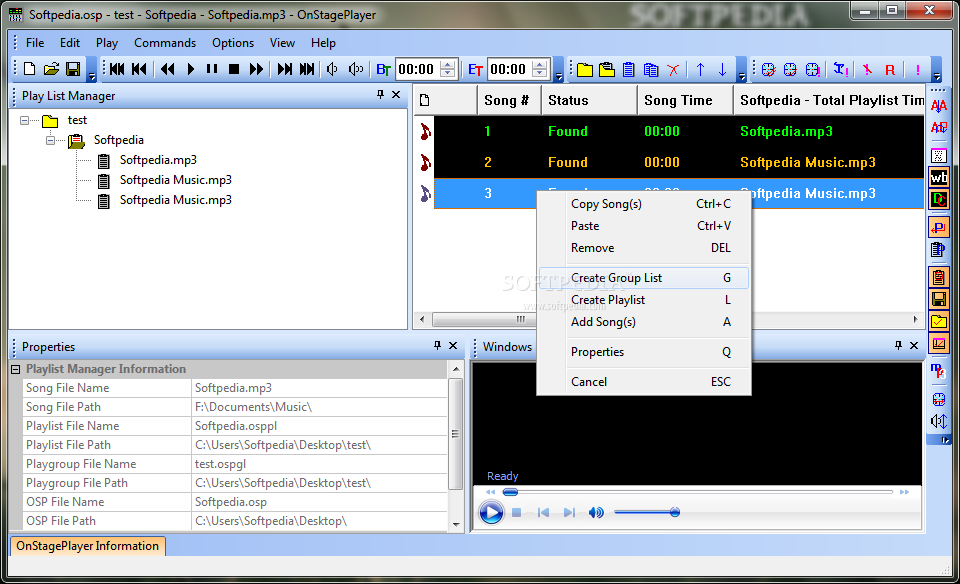960x584 pixels.
Task: Click the Pause button in the main toolbar
Action: click(212, 69)
